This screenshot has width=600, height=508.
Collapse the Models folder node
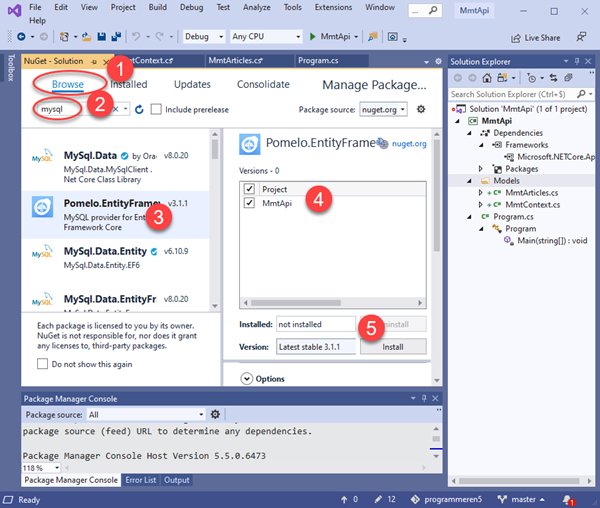tap(469, 181)
